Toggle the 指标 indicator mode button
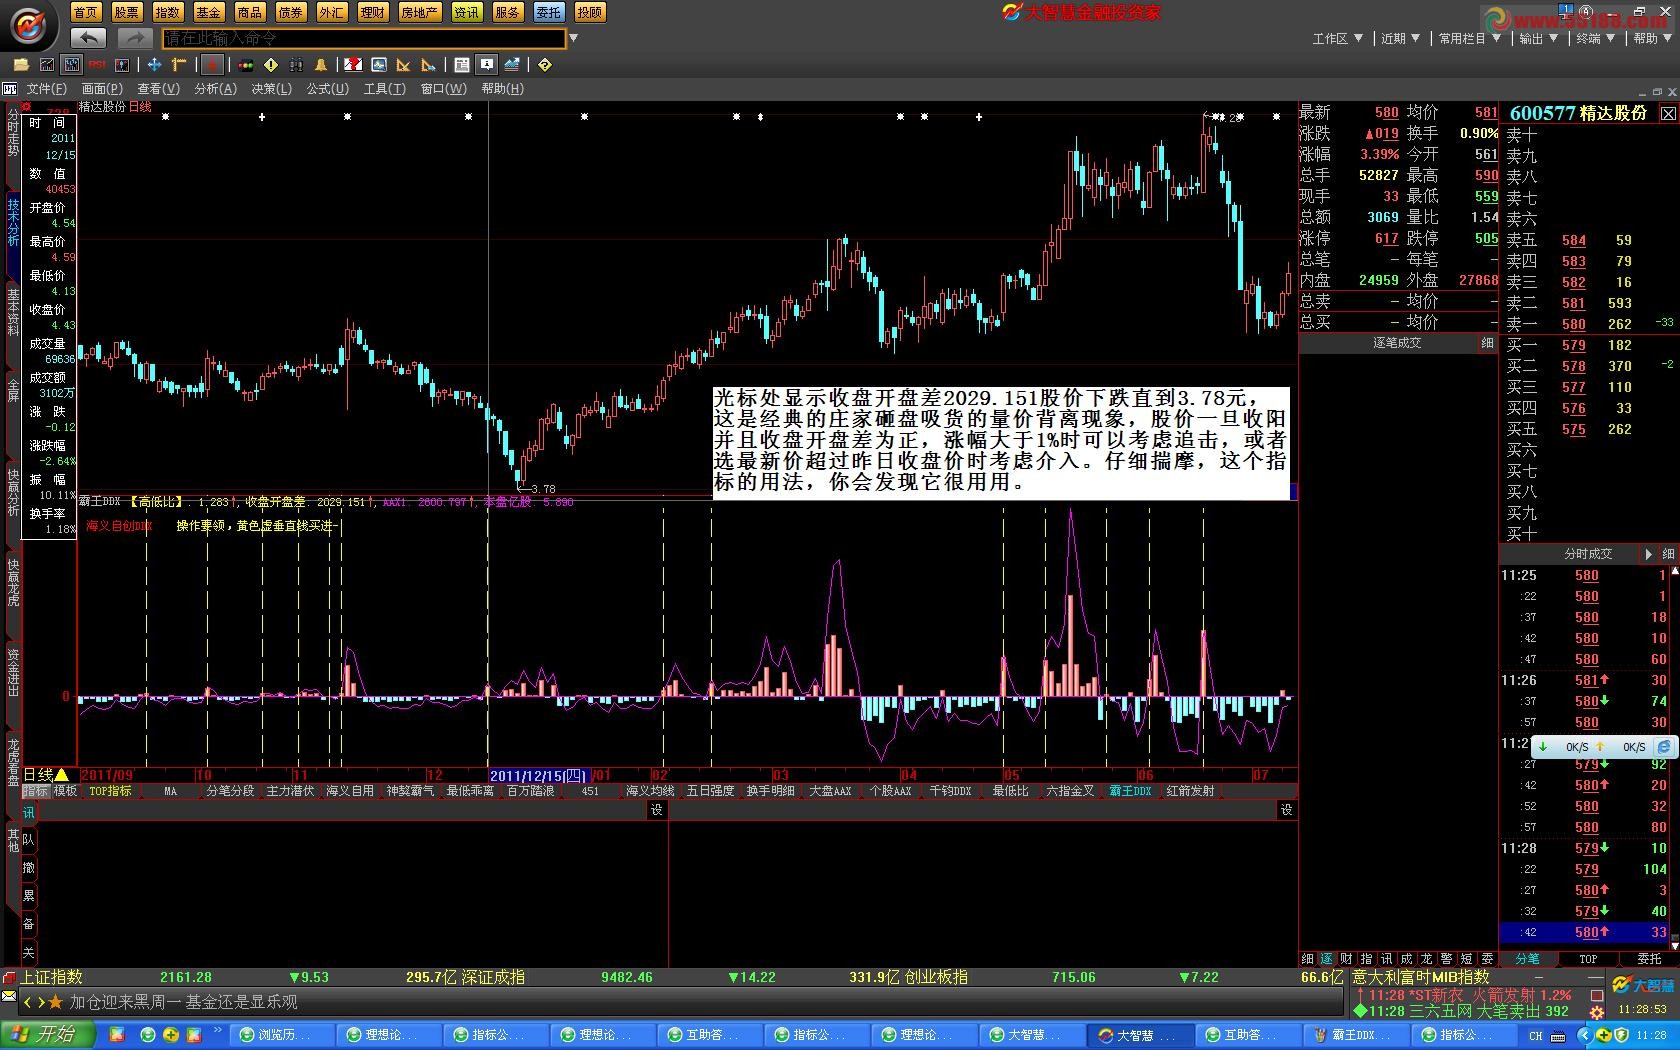The image size is (1680, 1050). point(36,791)
